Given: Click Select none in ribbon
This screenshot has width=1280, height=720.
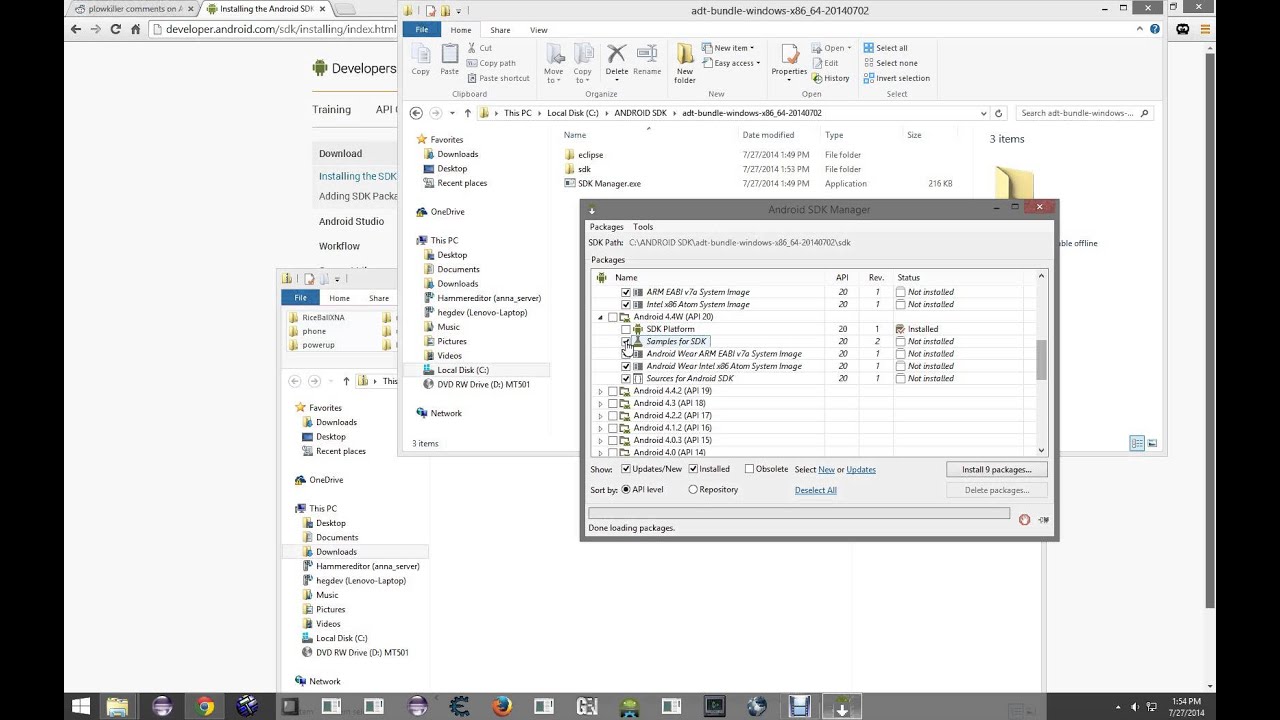Looking at the screenshot, I should (889, 63).
